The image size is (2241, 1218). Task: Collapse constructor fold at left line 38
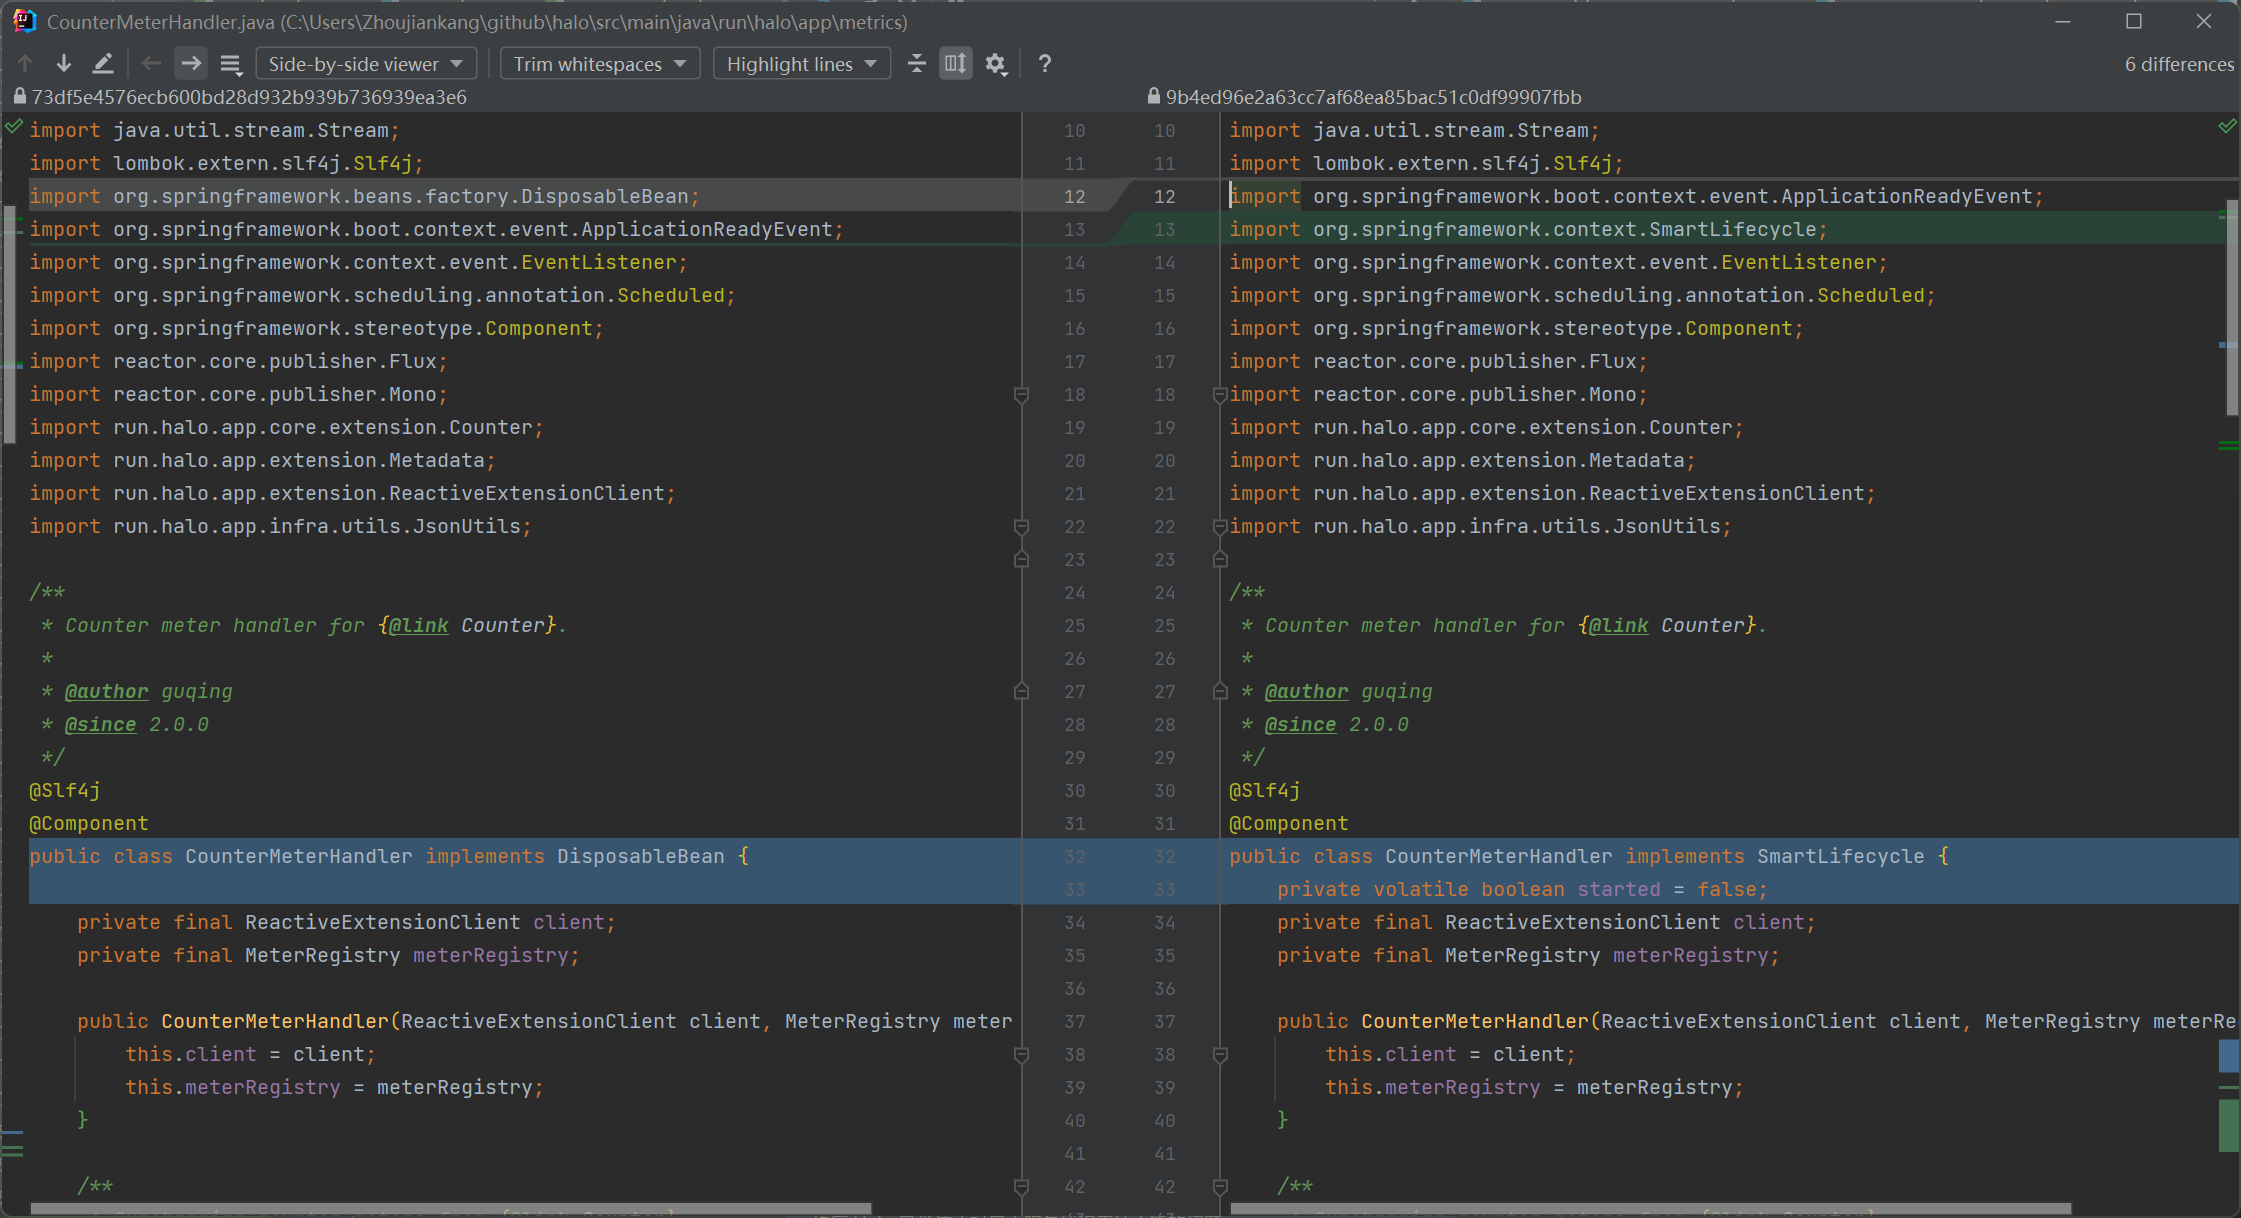[1021, 1055]
